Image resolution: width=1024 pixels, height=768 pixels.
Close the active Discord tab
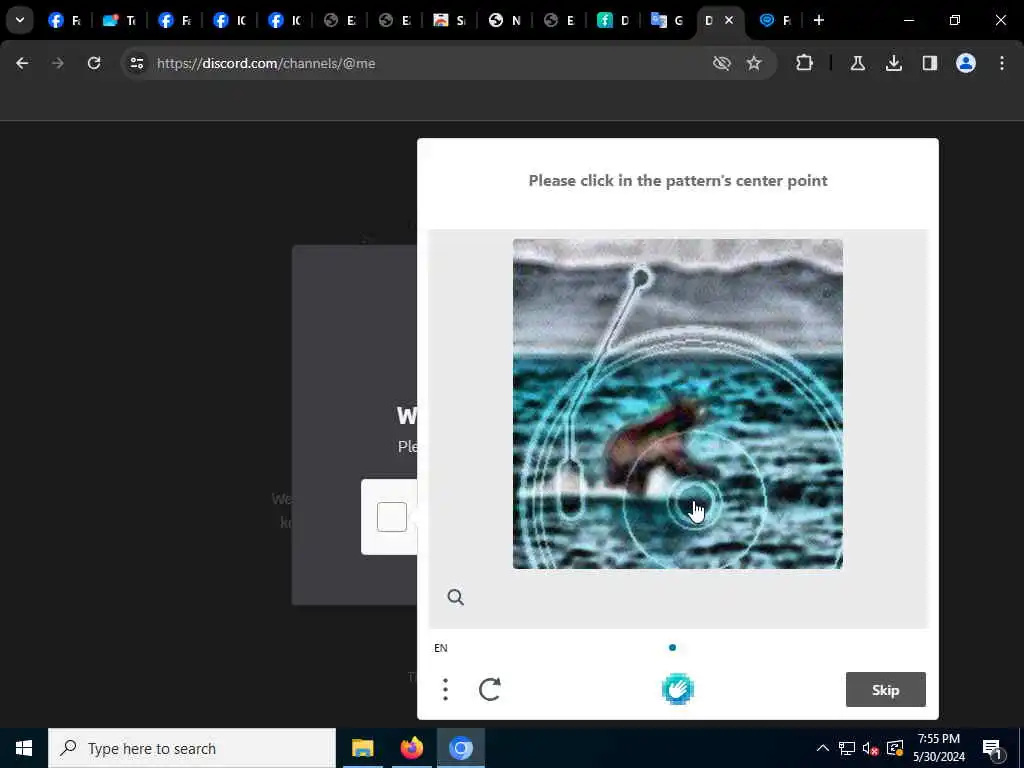tap(729, 20)
